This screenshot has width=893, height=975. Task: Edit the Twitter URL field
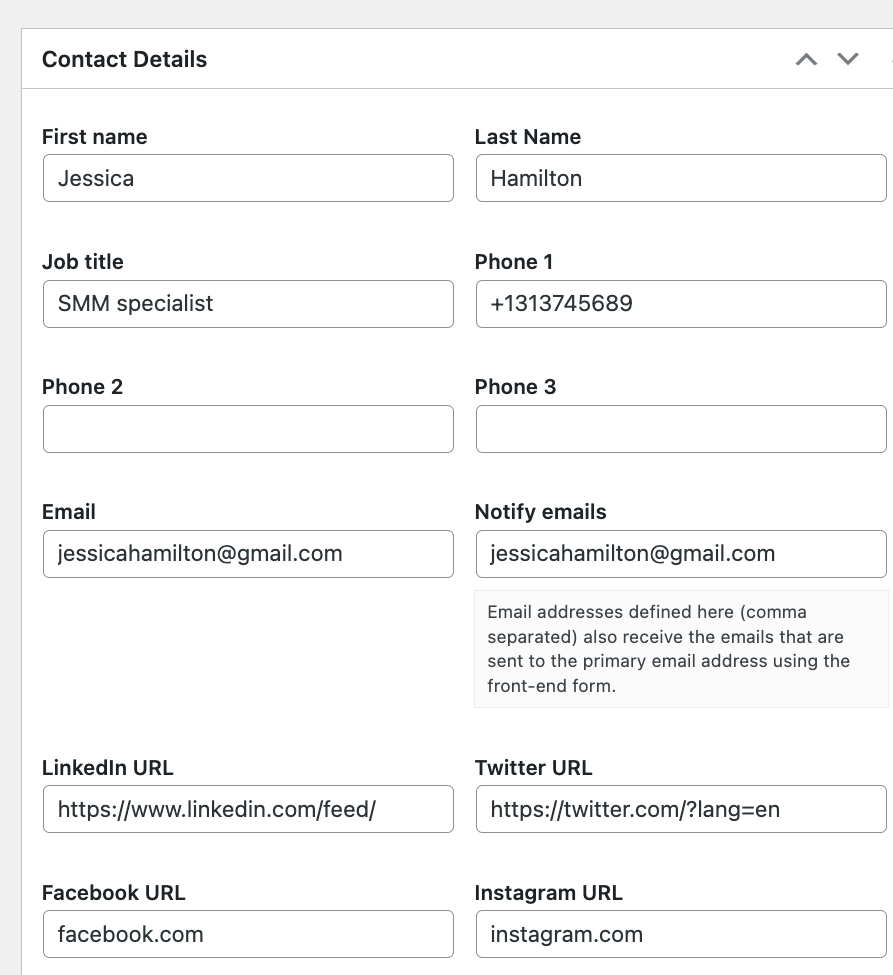pyautogui.click(x=681, y=809)
